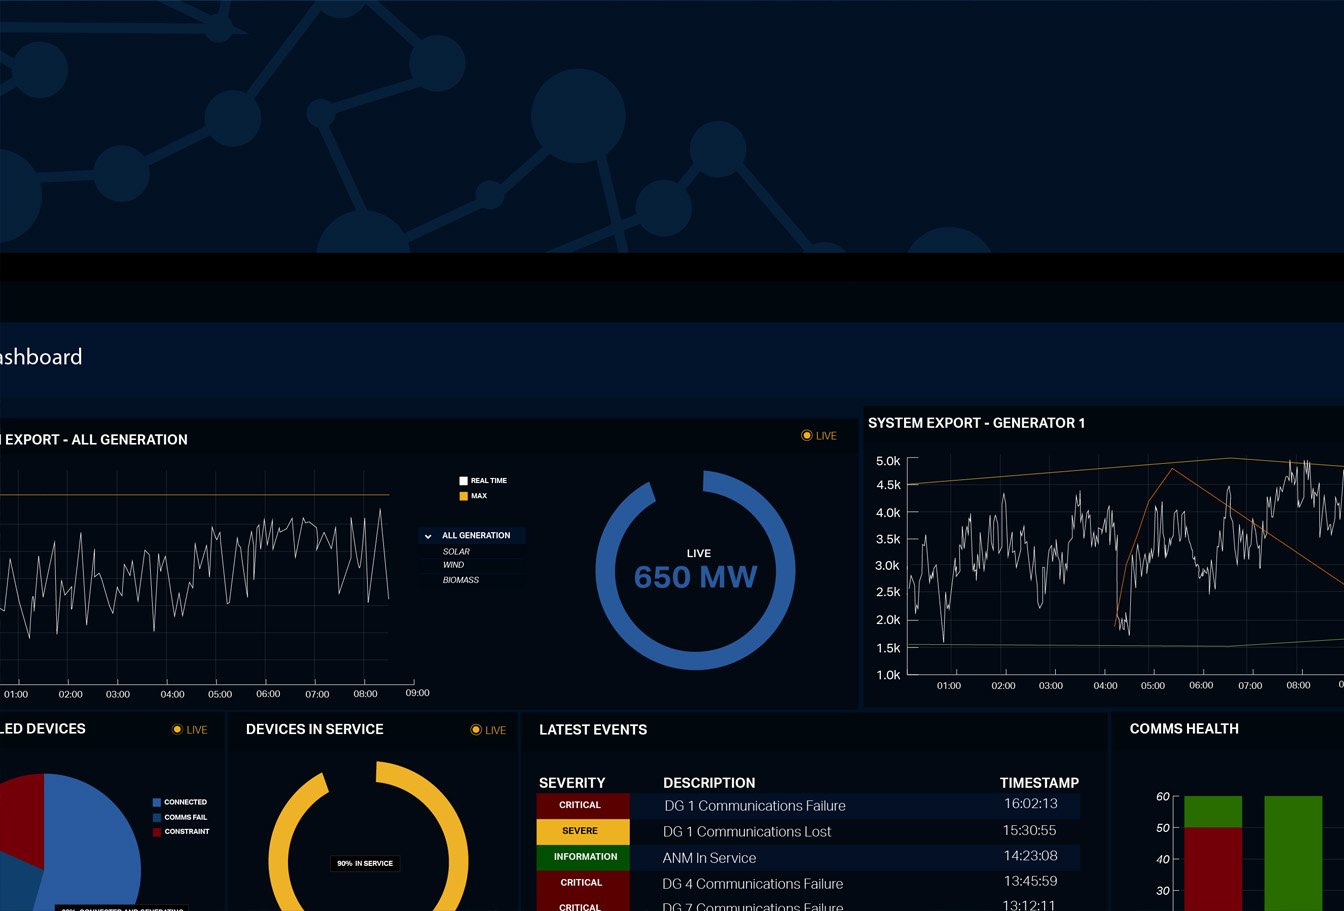Click the red CONSTRAINT legend square
The height and width of the screenshot is (911, 1344).
pyautogui.click(x=157, y=832)
